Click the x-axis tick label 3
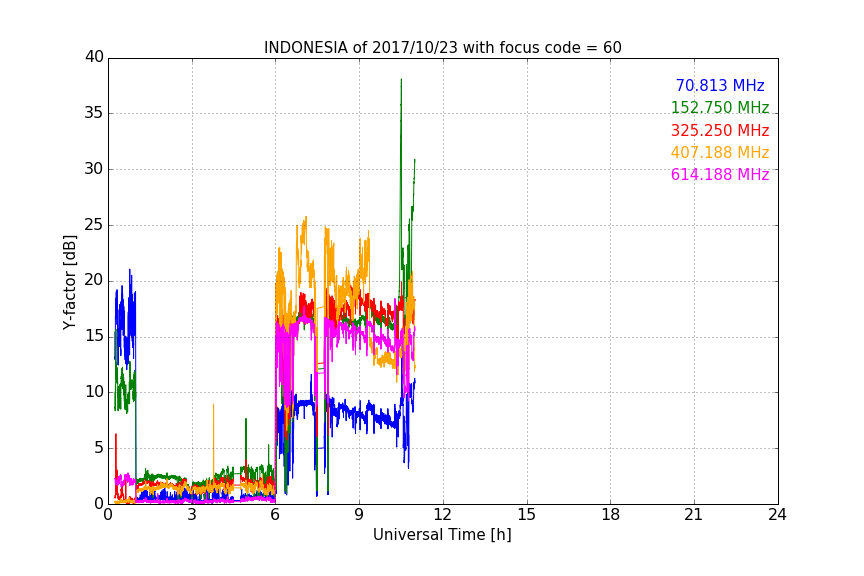The height and width of the screenshot is (576, 864). coord(192,515)
